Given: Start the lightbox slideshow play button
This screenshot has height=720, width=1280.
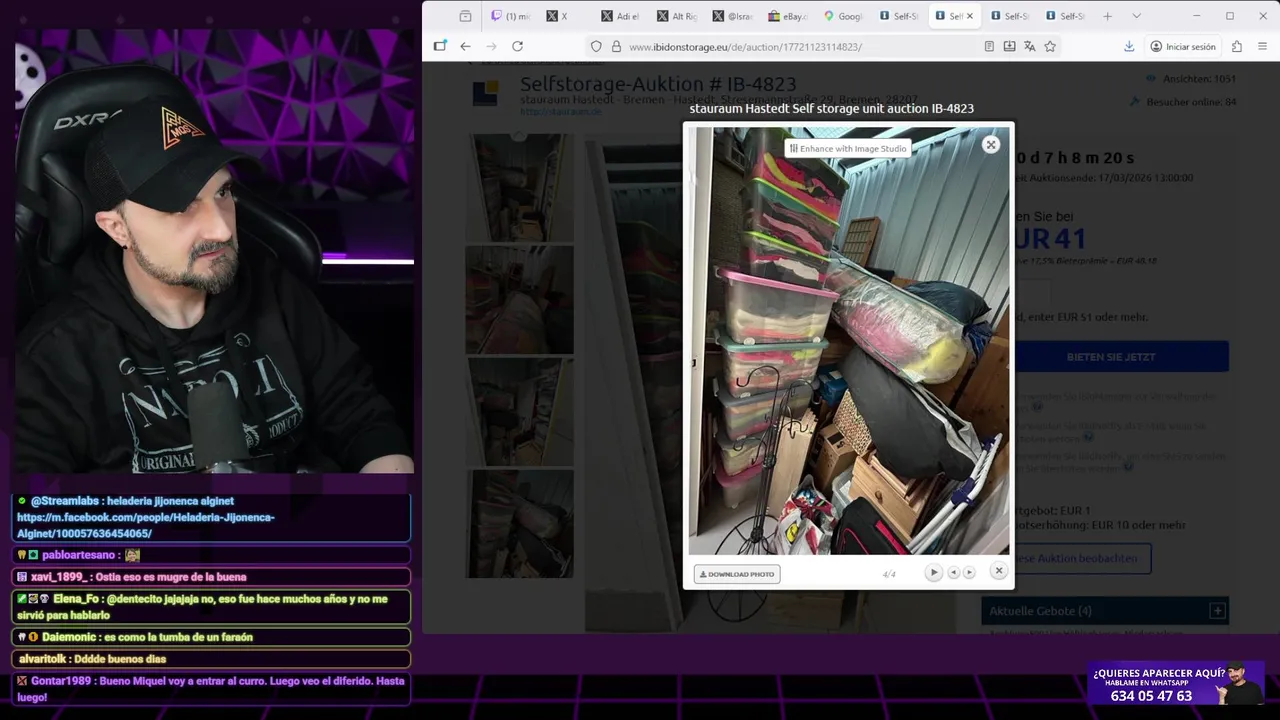Looking at the screenshot, I should (933, 573).
